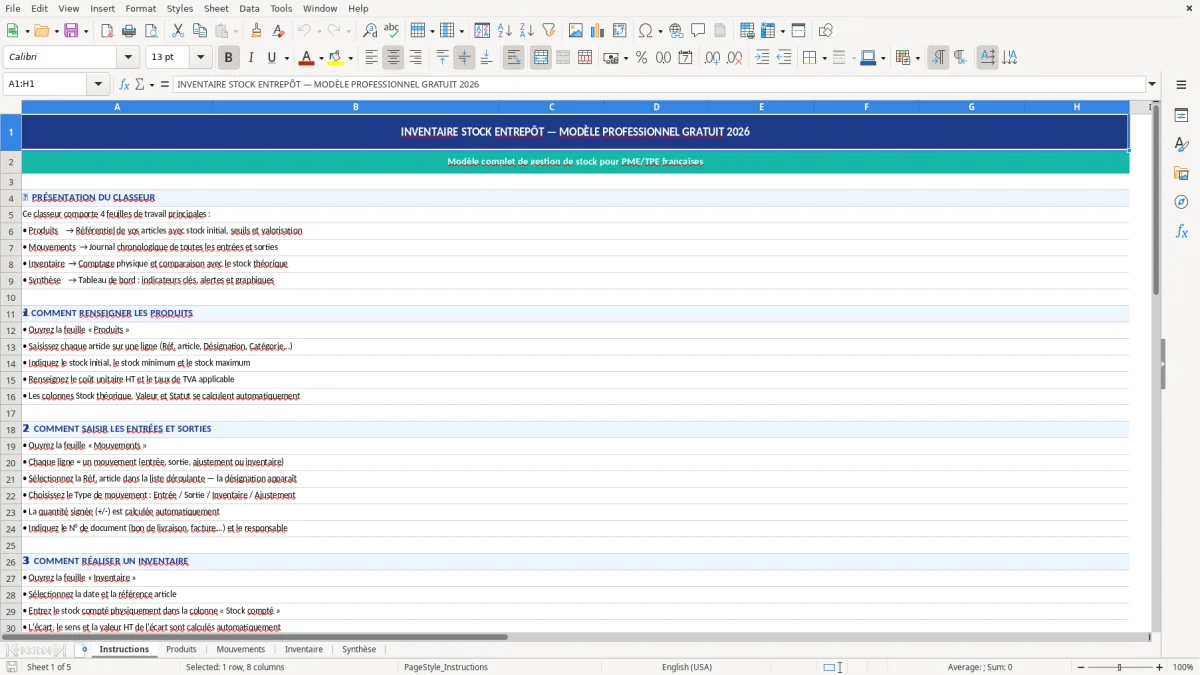The width and height of the screenshot is (1200, 675).
Task: Toggle Wrap Text
Action: (x=514, y=58)
